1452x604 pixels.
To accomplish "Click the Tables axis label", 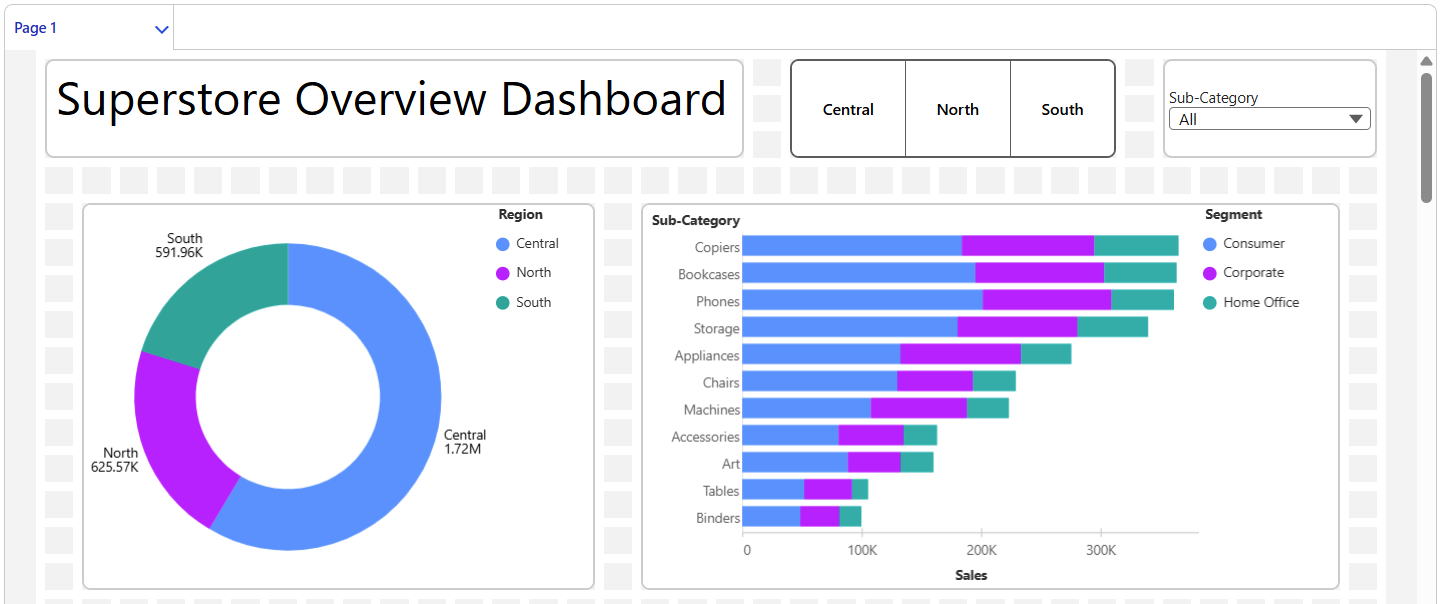I will (x=721, y=490).
